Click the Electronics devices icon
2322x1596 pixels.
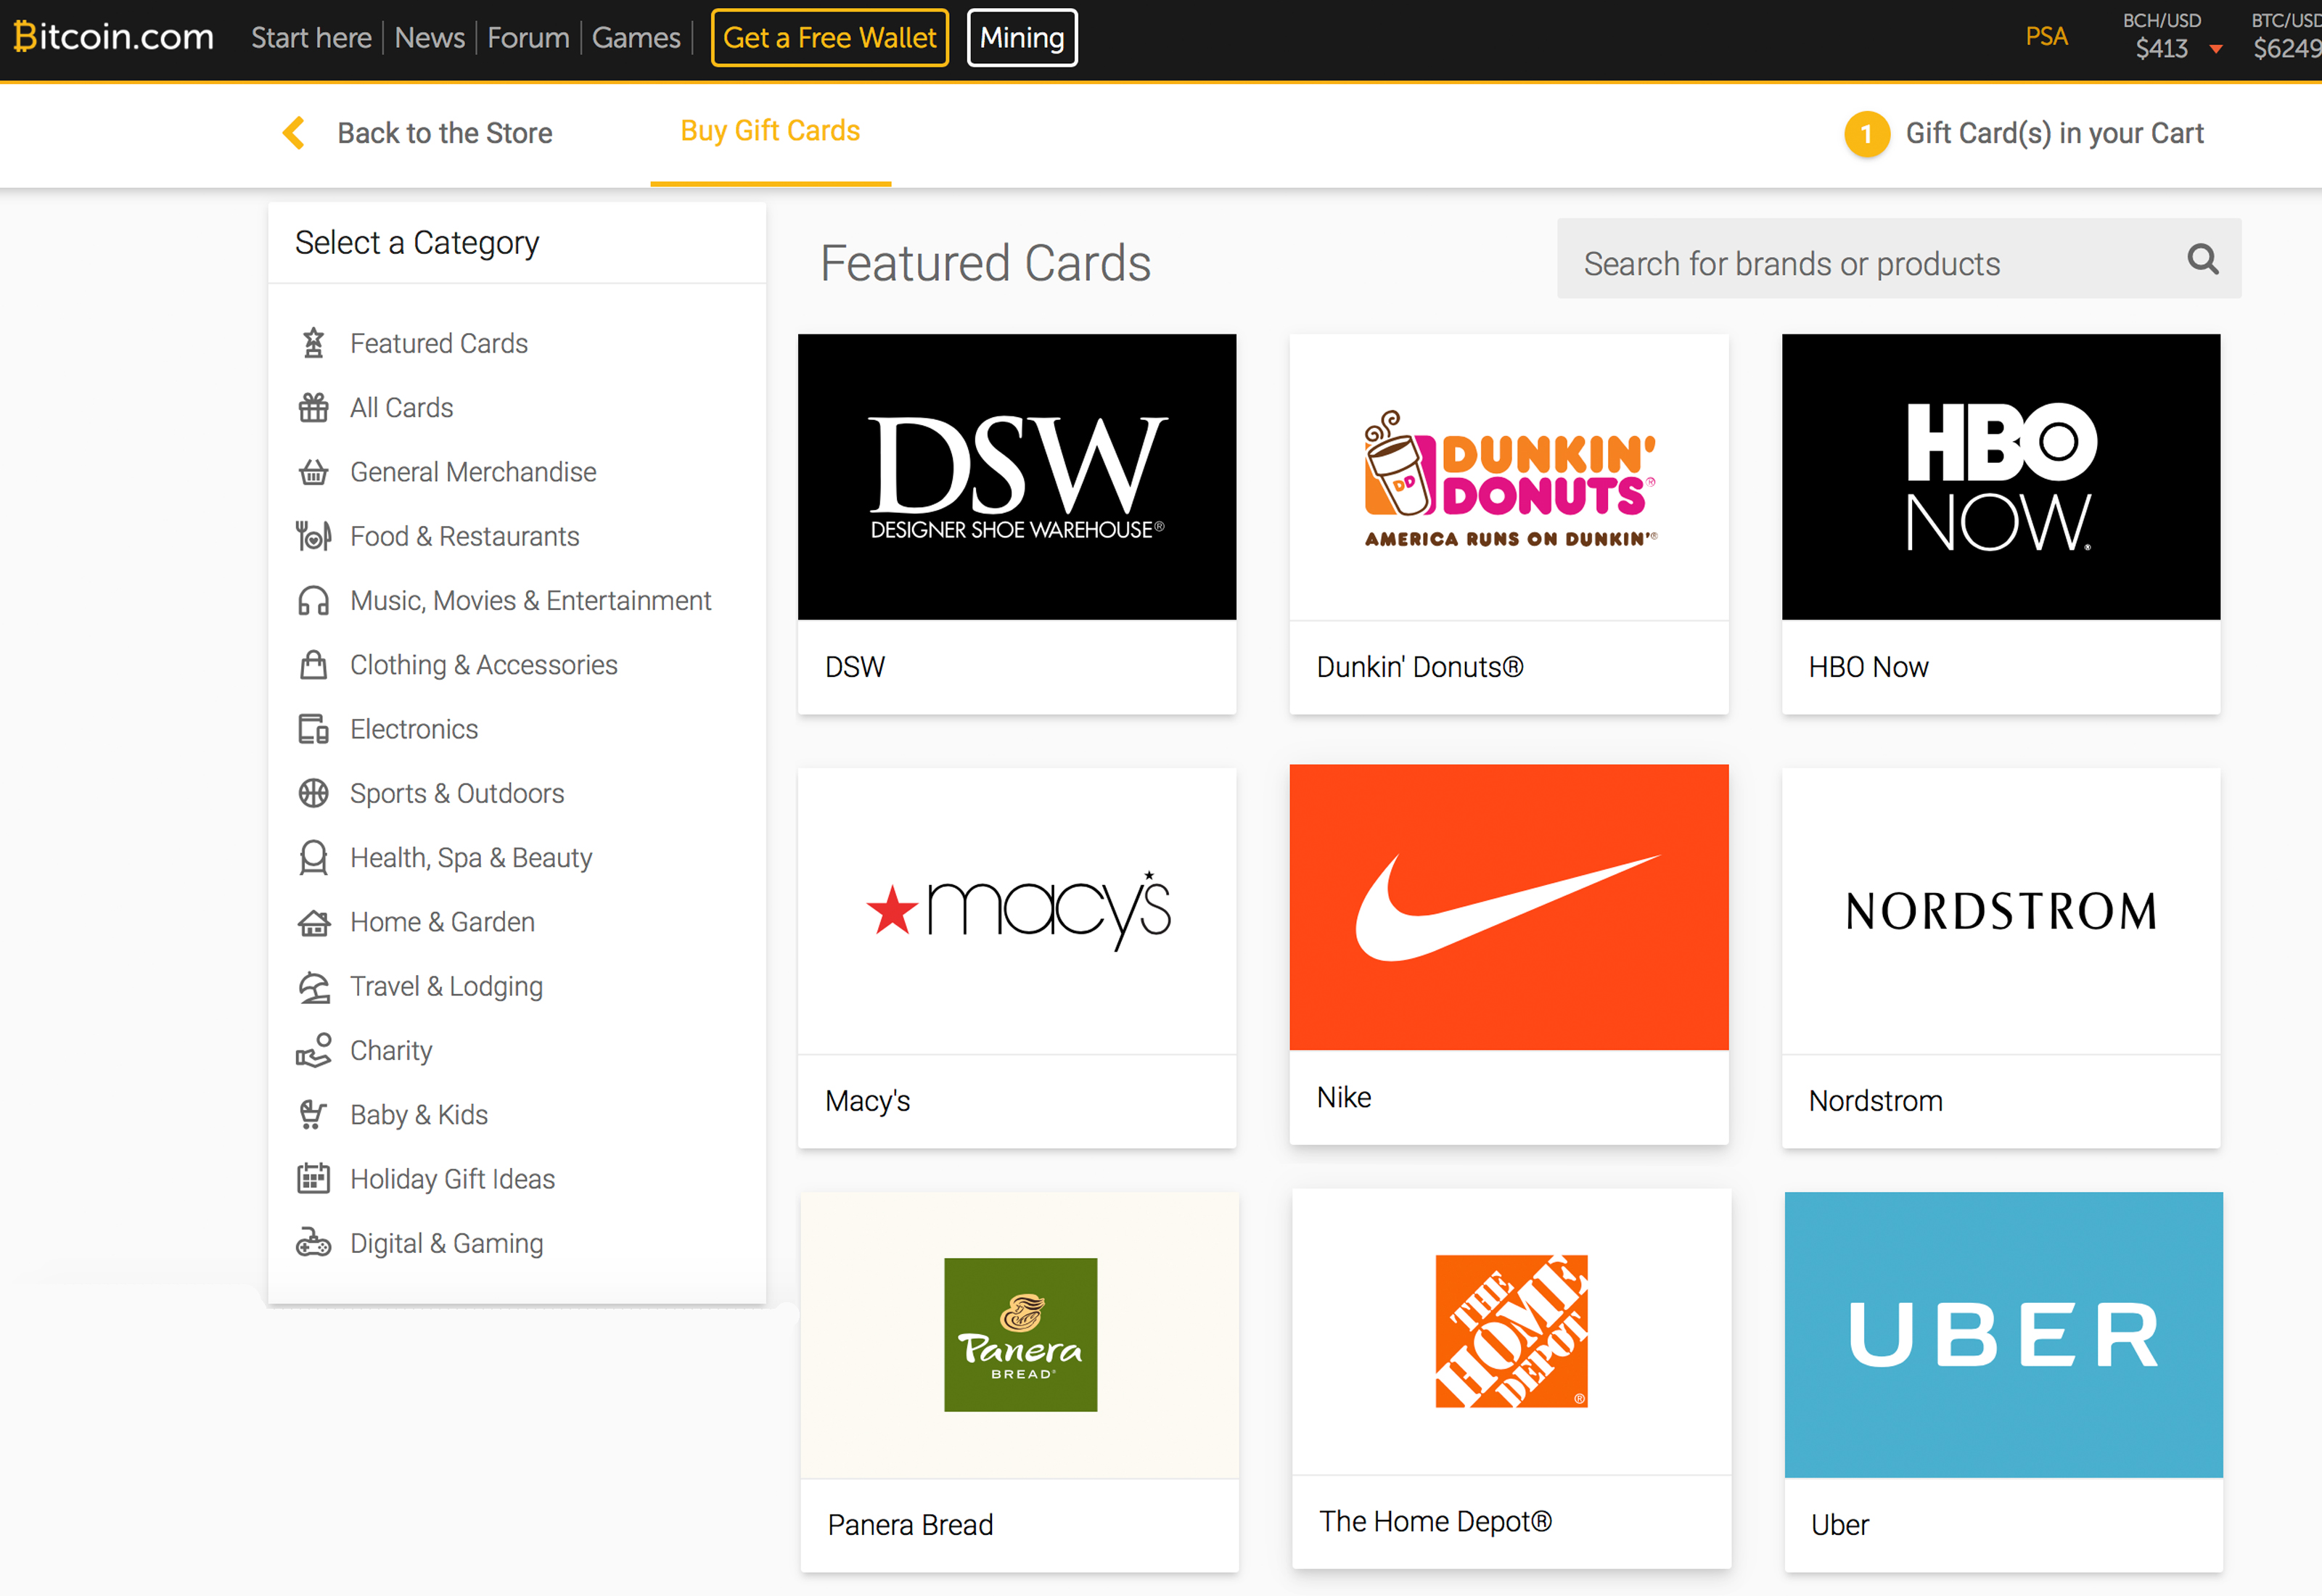point(313,729)
